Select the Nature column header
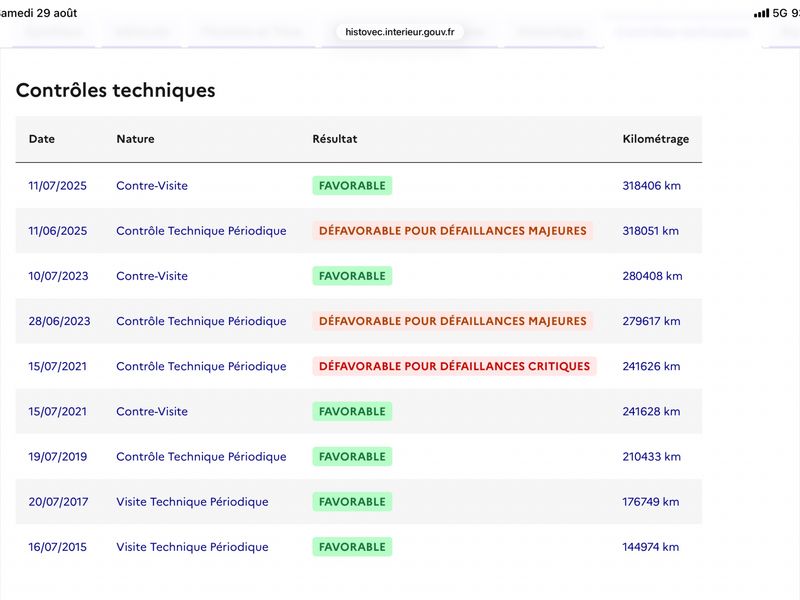The width and height of the screenshot is (800, 600). click(135, 139)
